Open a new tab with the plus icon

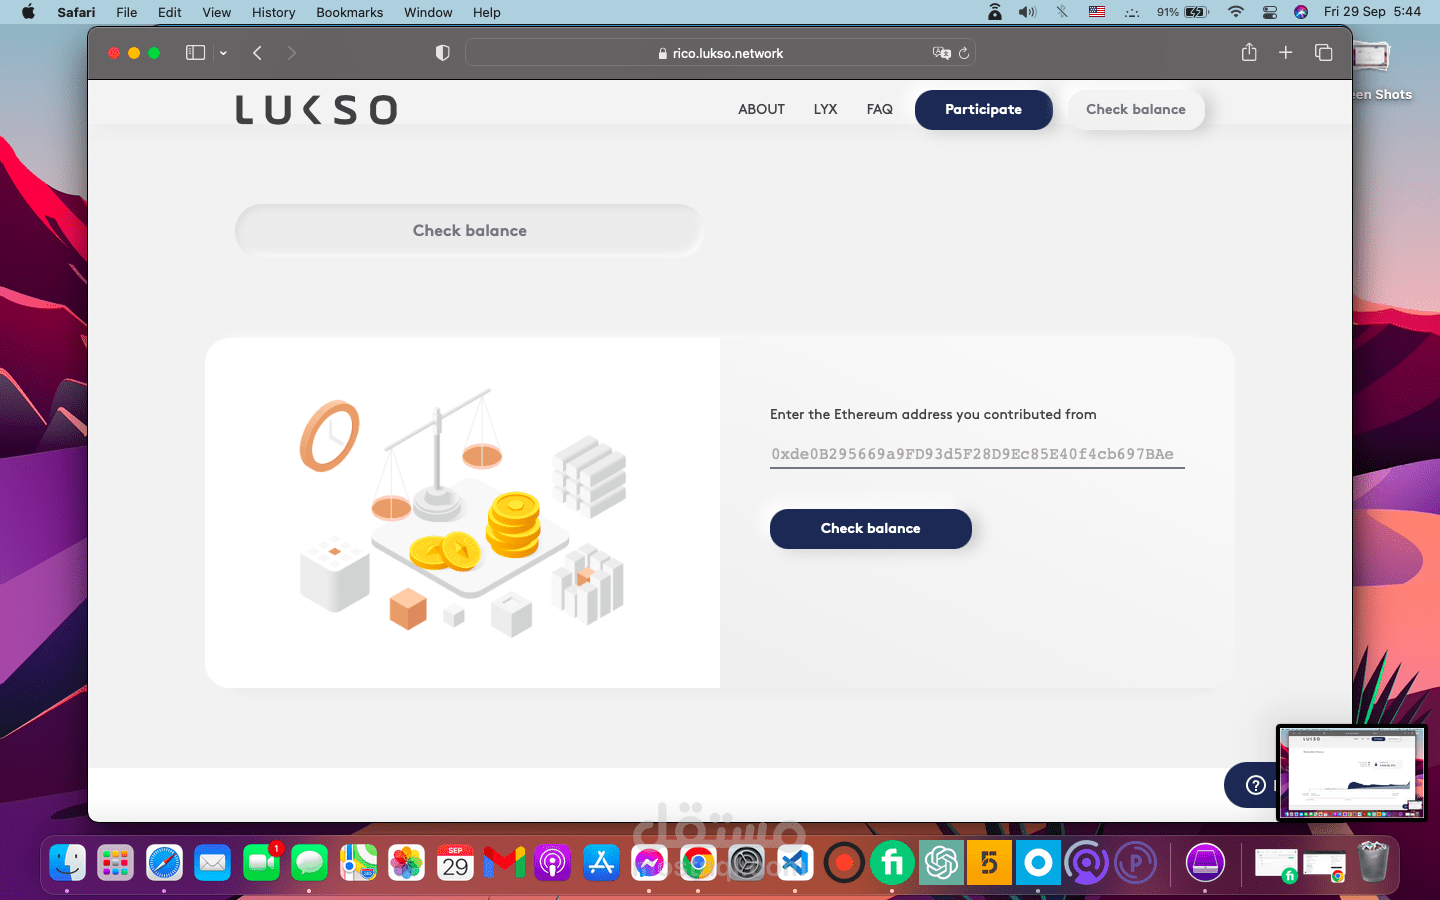[1286, 52]
